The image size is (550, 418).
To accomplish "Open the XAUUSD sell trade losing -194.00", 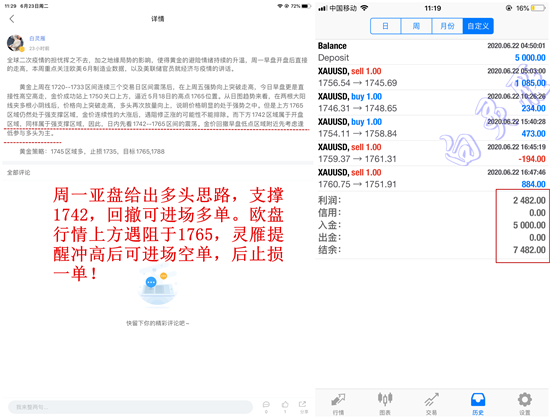I will (432, 153).
